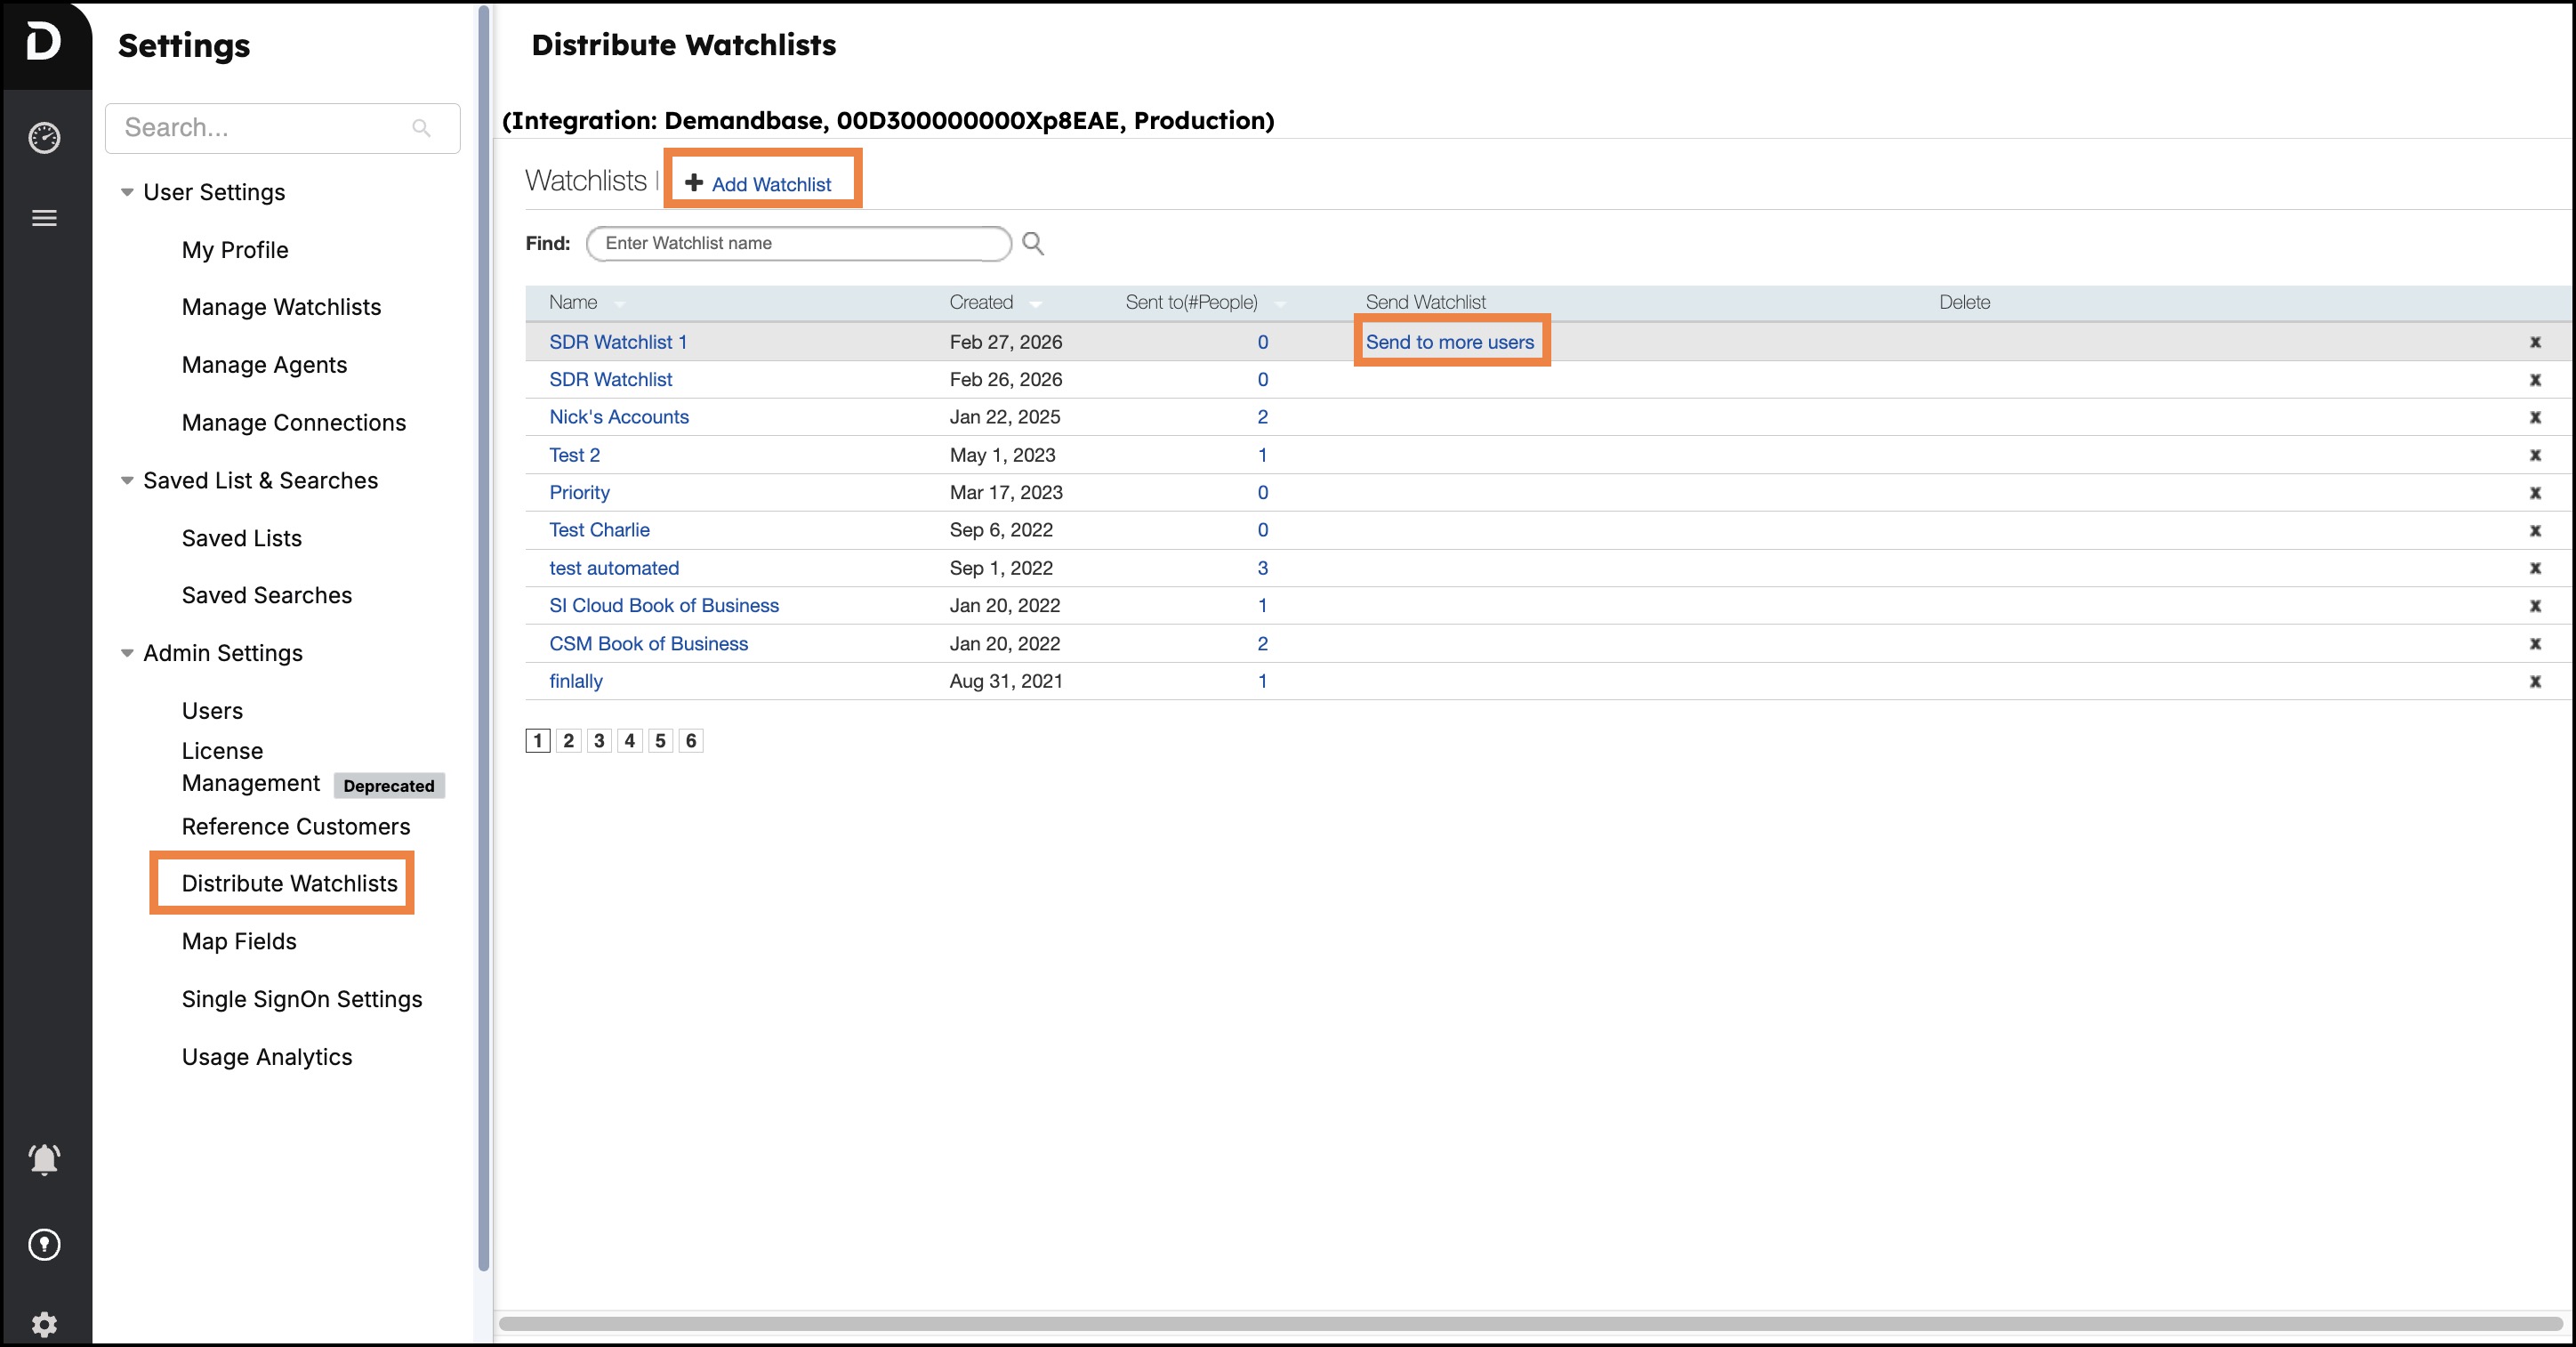The height and width of the screenshot is (1347, 2576).
Task: Go to page 6 of watchlists
Action: click(x=691, y=741)
